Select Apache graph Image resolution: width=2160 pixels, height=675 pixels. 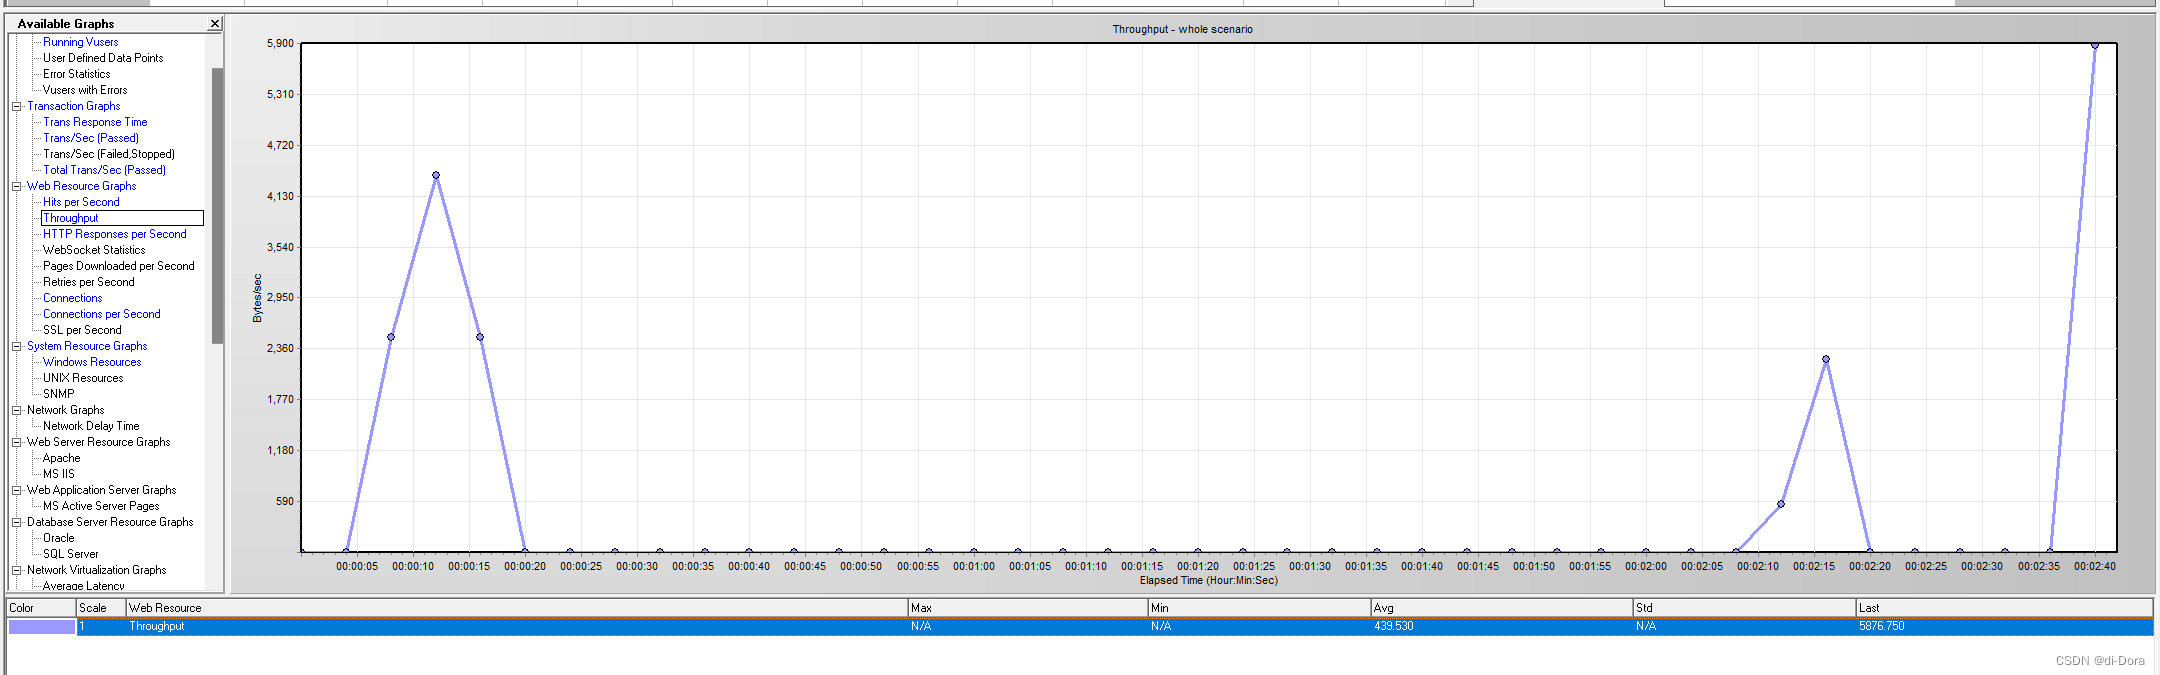[x=61, y=458]
